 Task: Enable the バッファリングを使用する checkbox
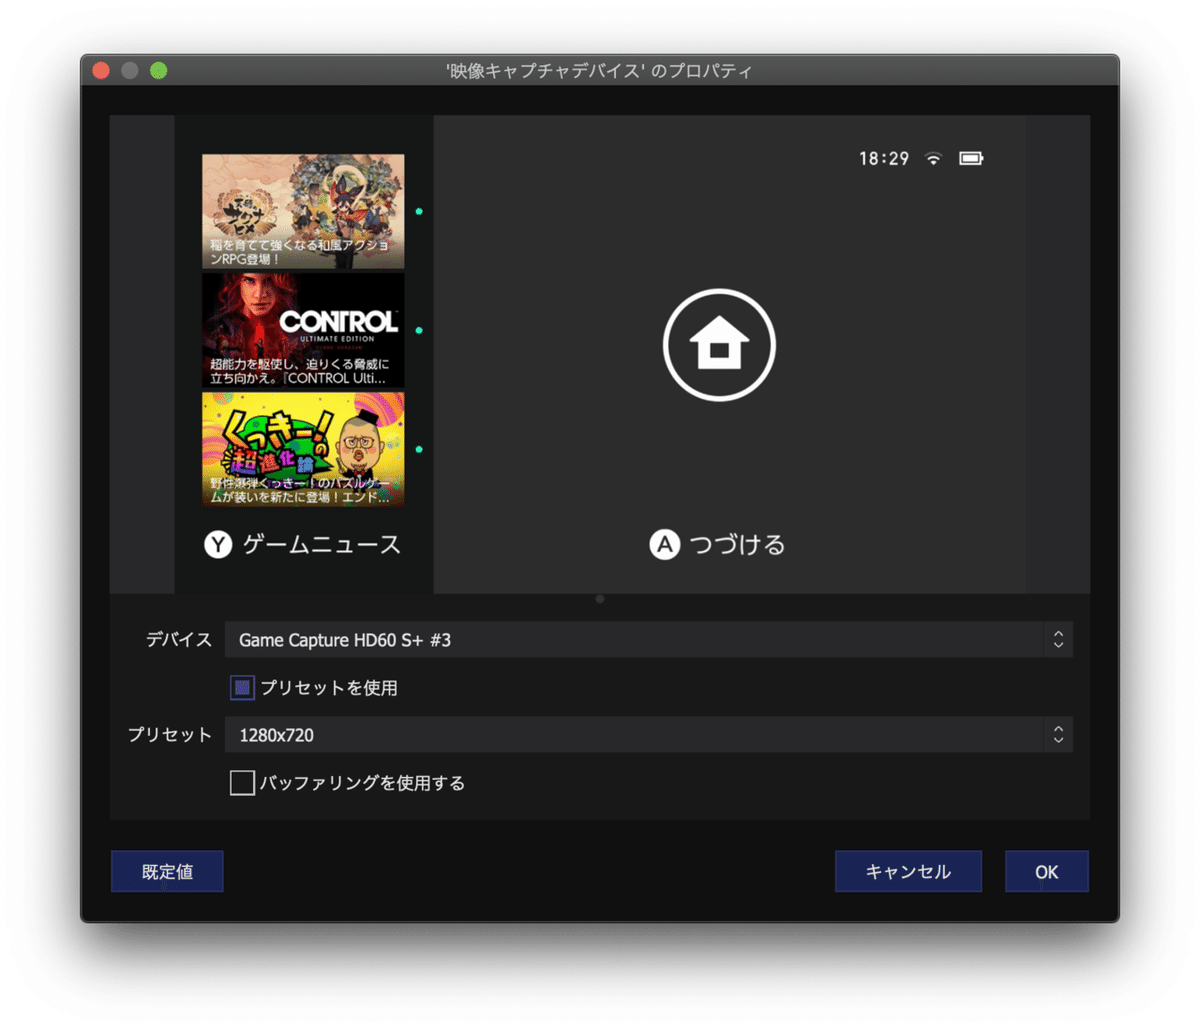point(241,783)
